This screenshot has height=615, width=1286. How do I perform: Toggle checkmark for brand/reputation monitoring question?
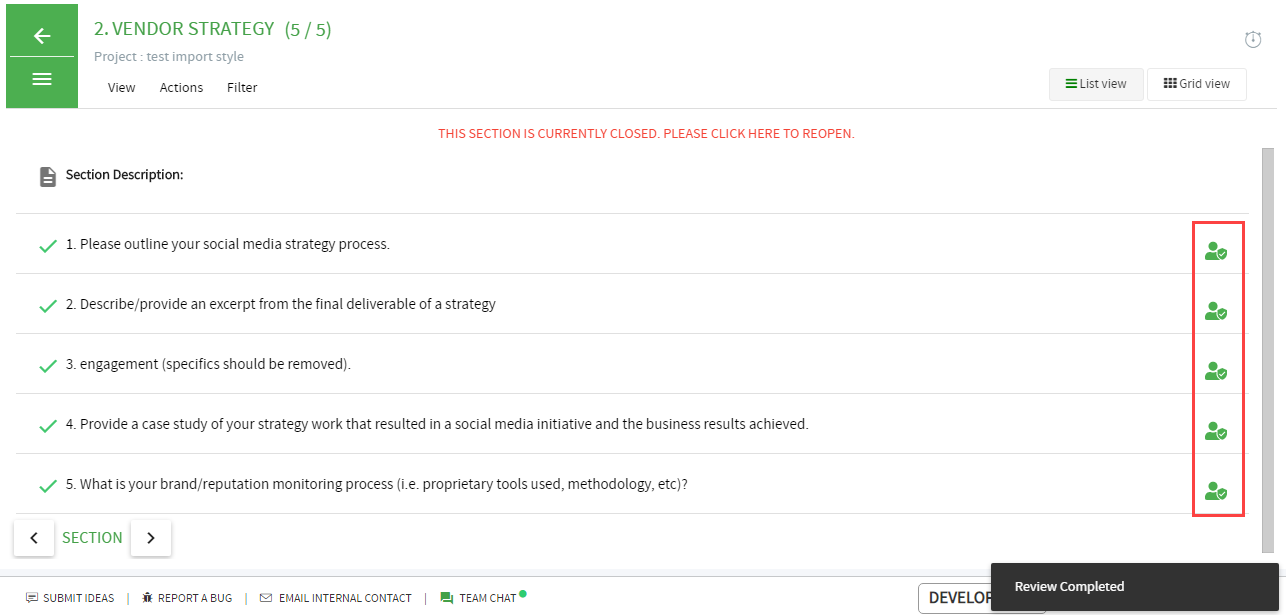(x=47, y=486)
